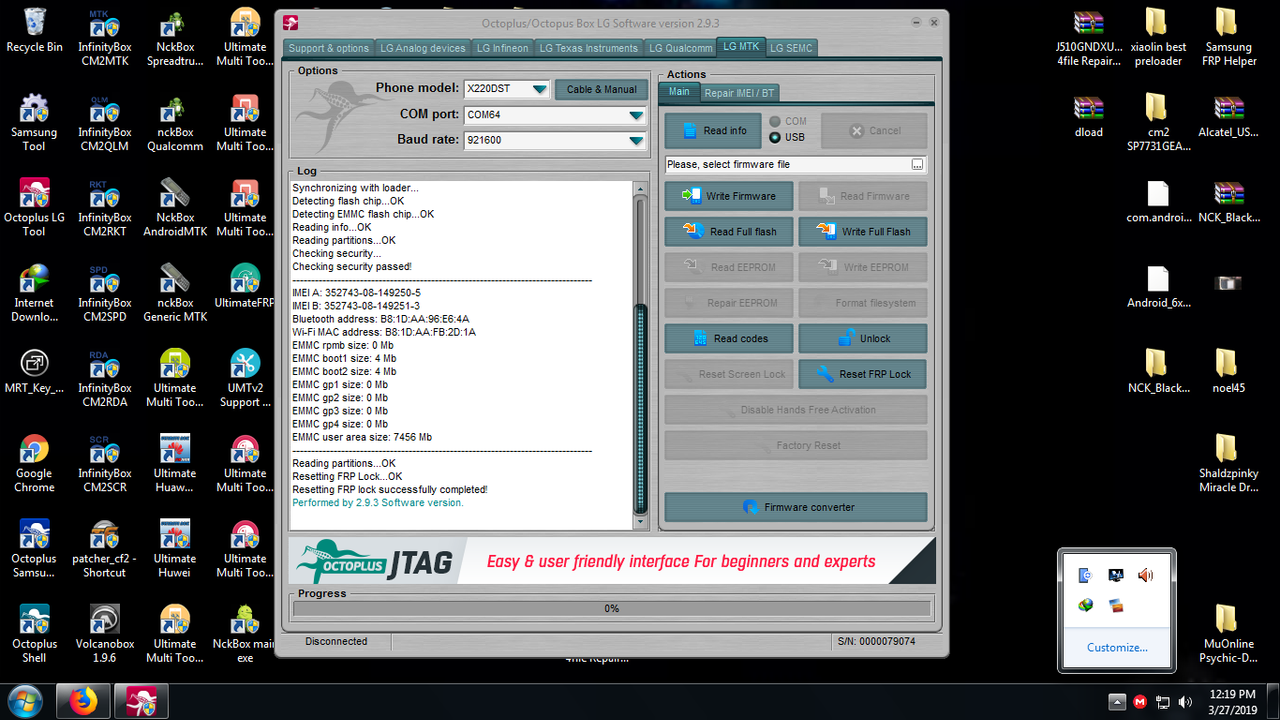Open UMTv2 Support desktop shortcut
1280x720 pixels.
click(245, 379)
